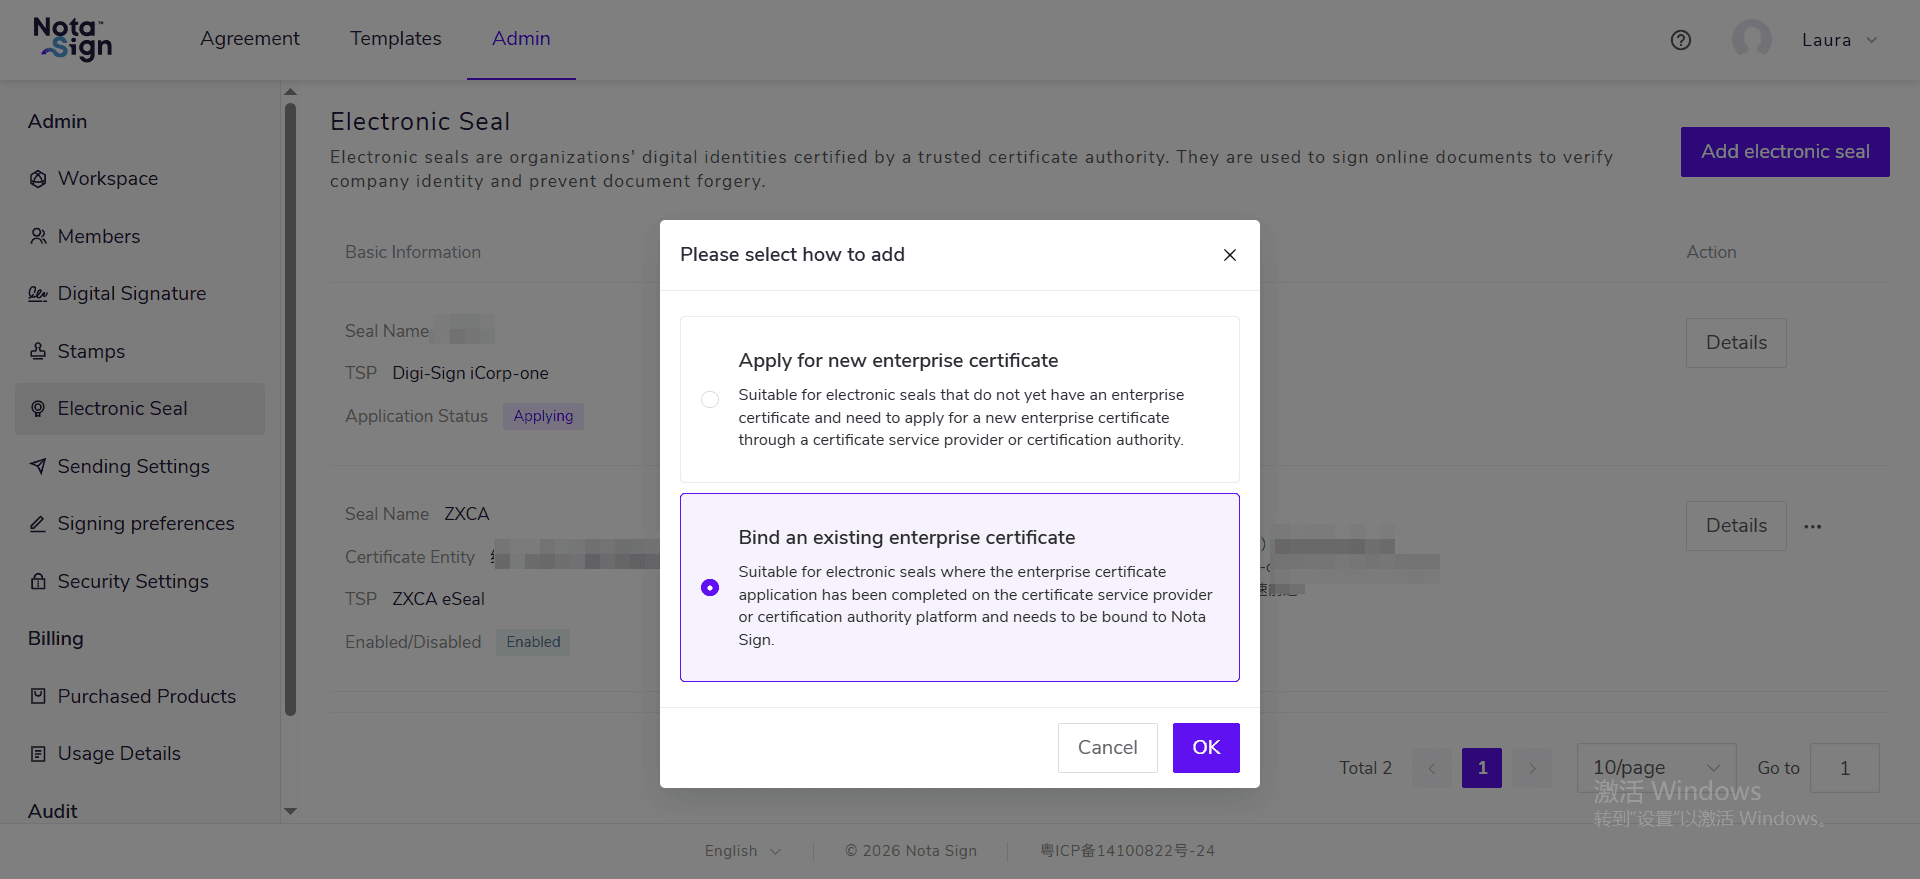Click the Sending Settings paper-plane icon
This screenshot has height=879, width=1920.
[38, 466]
